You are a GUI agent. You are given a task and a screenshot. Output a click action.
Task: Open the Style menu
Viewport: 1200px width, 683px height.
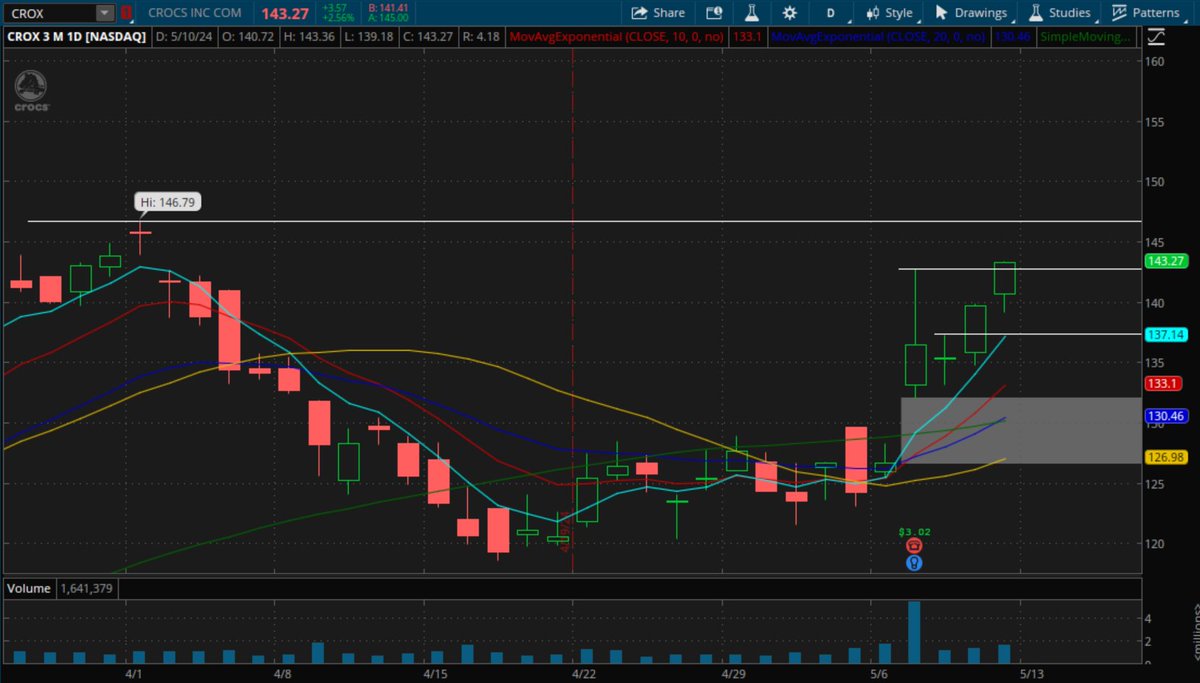pos(888,13)
